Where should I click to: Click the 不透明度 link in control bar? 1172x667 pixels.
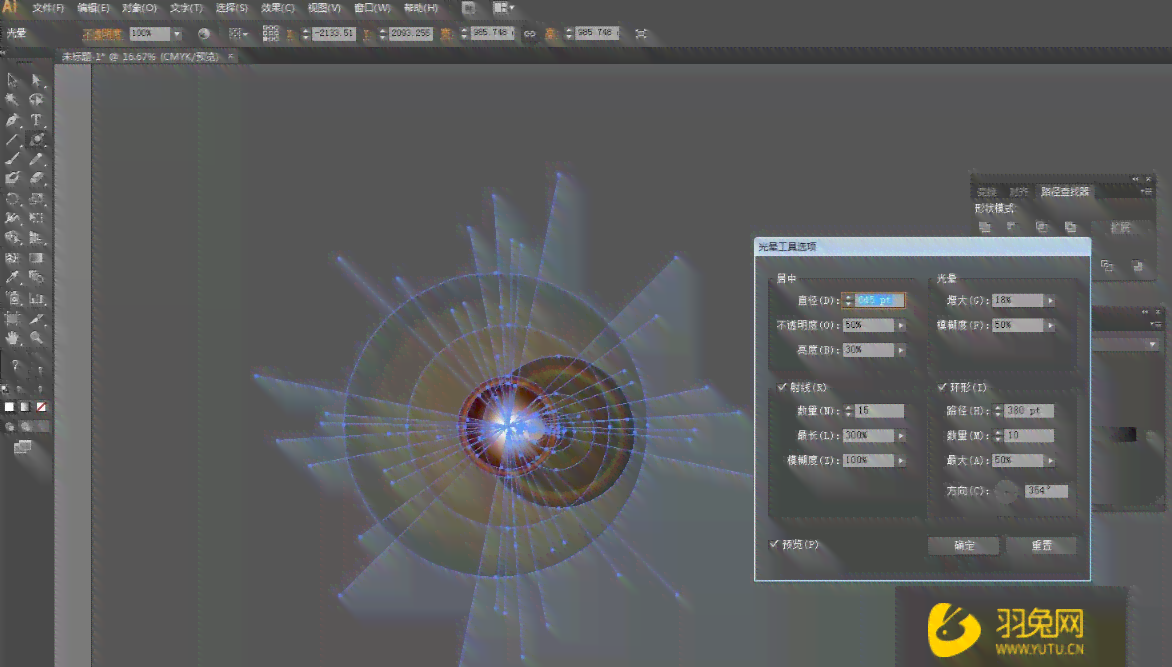pos(102,34)
